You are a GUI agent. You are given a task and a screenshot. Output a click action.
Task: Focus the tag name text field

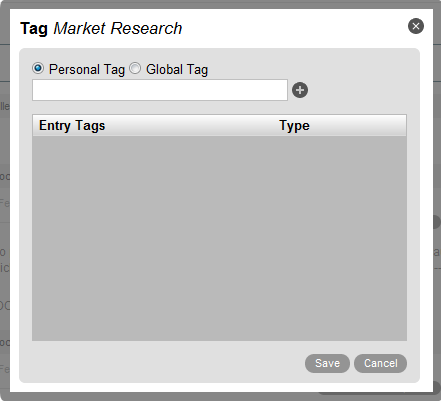pyautogui.click(x=160, y=90)
